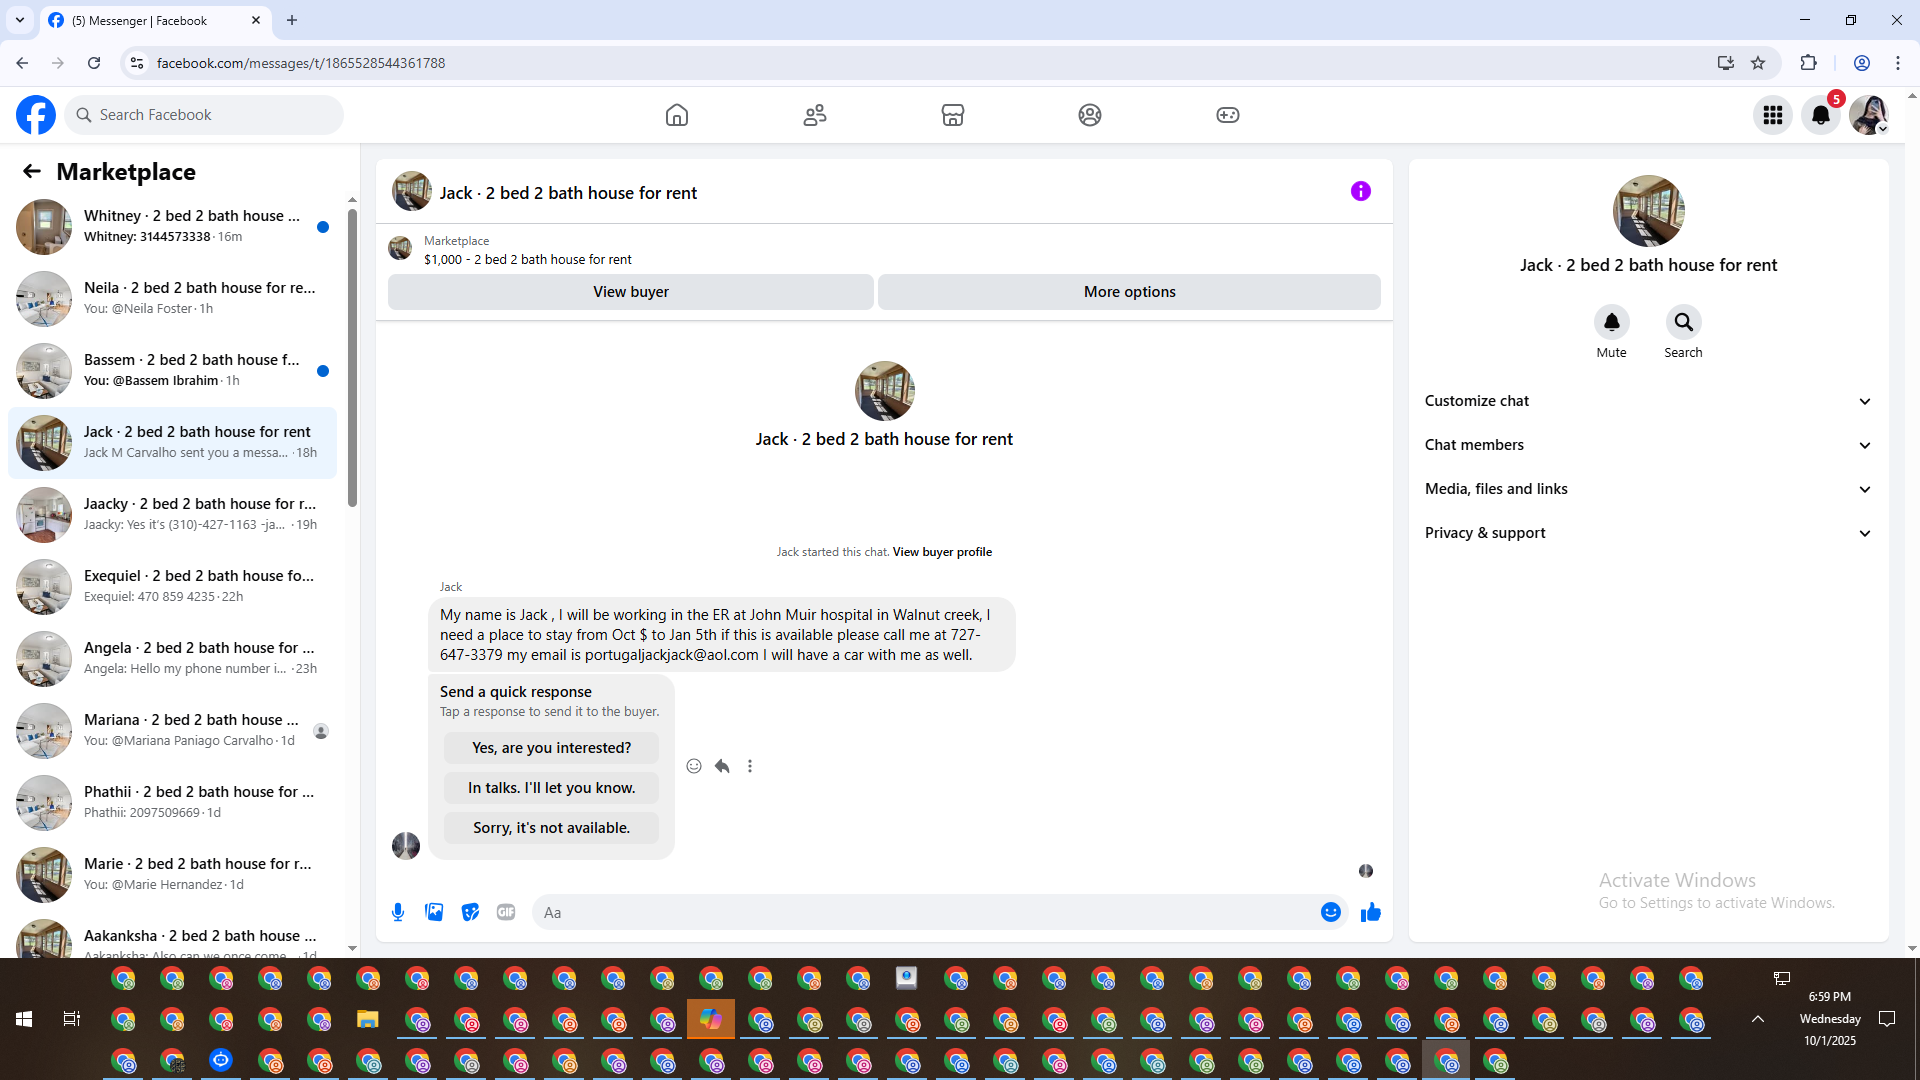The image size is (1920, 1080).
Task: Select the Jaacky conversation
Action: [x=173, y=515]
